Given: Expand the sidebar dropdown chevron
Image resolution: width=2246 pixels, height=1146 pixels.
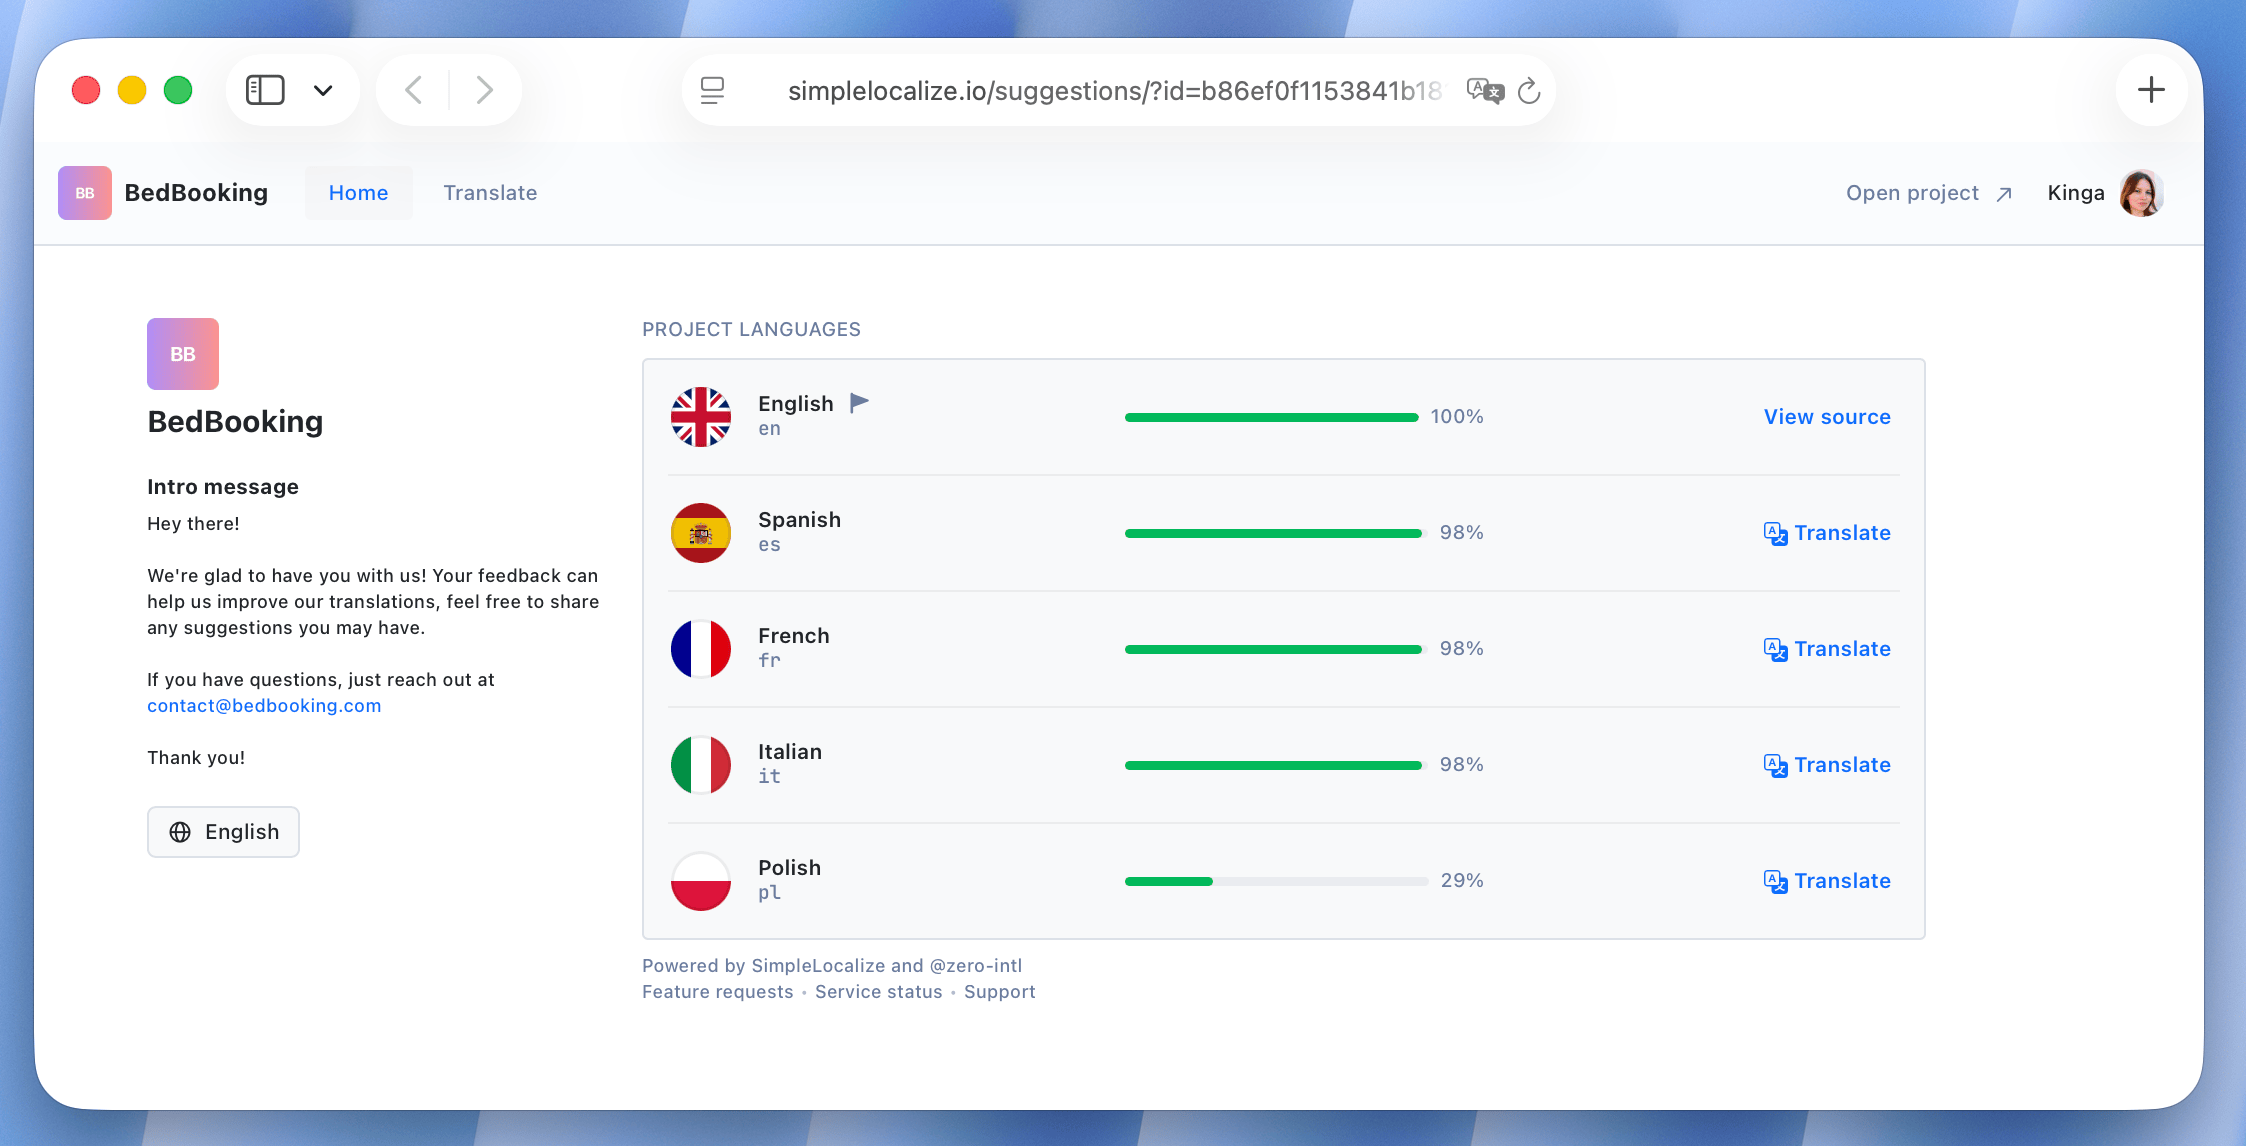Looking at the screenshot, I should point(323,90).
